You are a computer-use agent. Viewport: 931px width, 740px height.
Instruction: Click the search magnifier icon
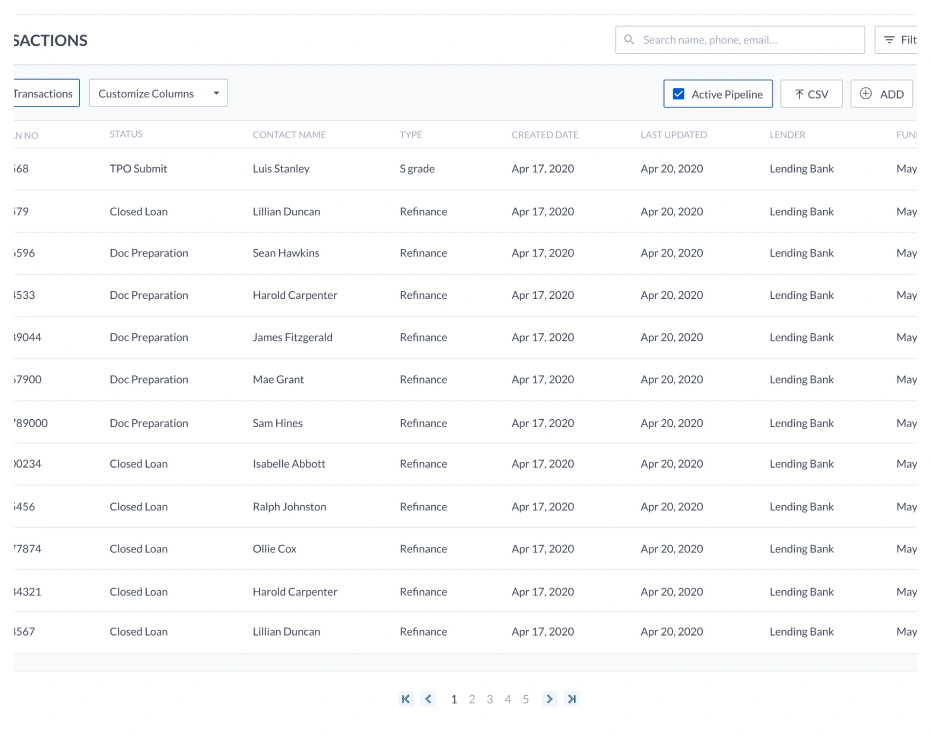click(629, 40)
